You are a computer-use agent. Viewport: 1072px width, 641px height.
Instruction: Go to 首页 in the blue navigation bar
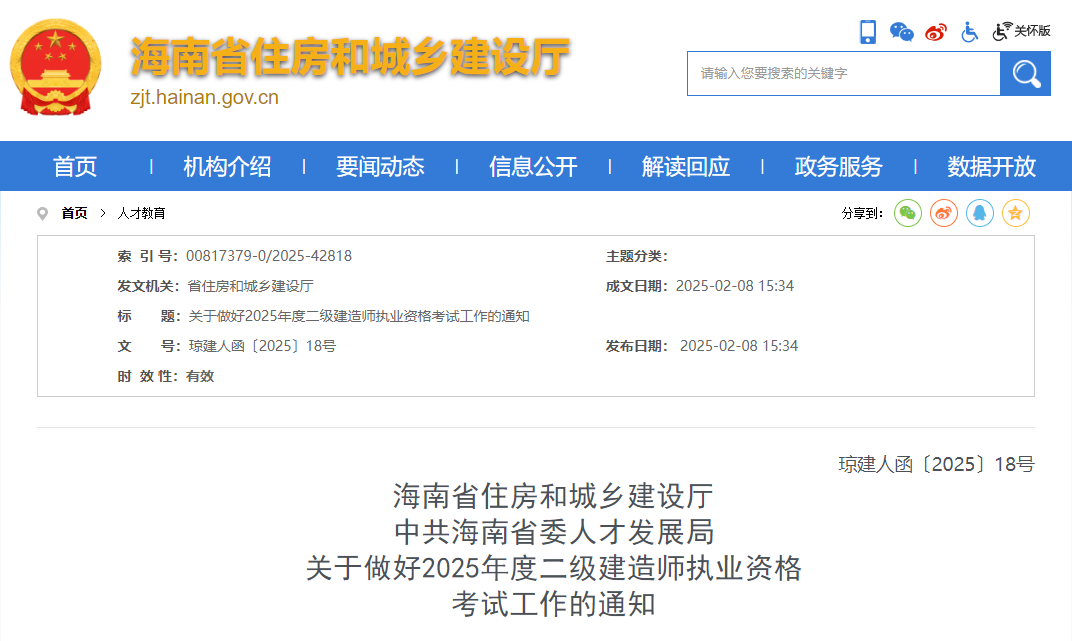point(75,167)
